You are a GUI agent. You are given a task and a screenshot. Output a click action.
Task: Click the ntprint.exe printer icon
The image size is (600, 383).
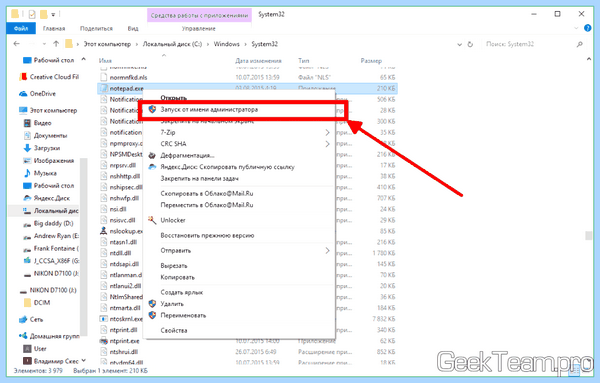103,341
